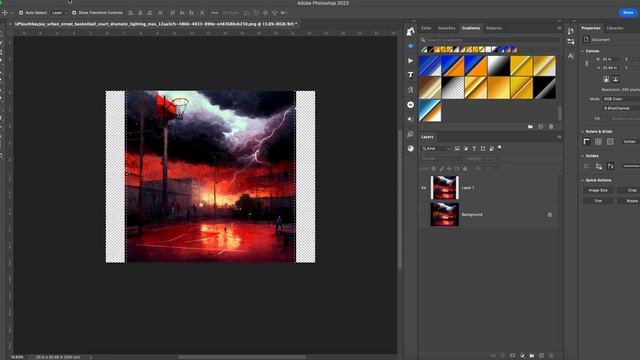
Task: Select the open document file tab
Action: coord(155,24)
